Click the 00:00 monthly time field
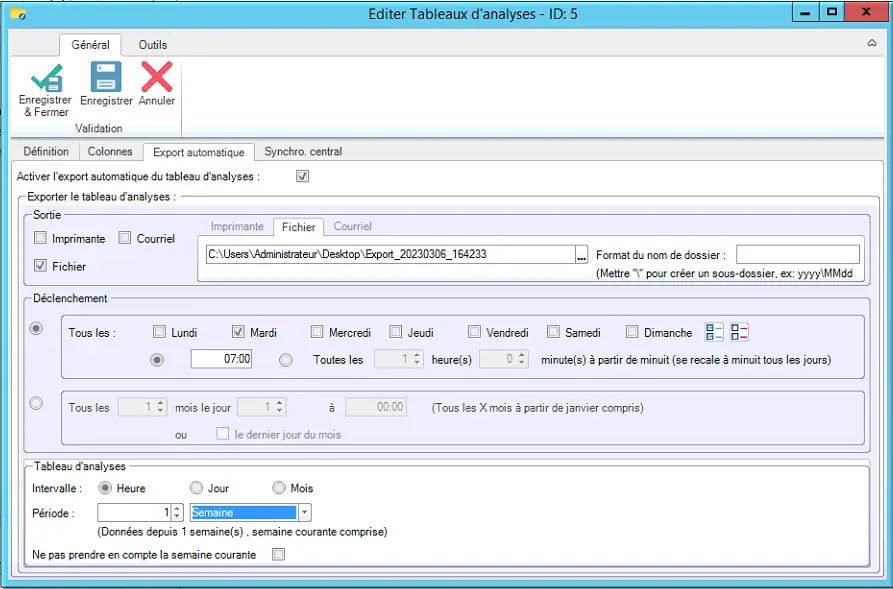Image resolution: width=893 pixels, height=589 pixels. pyautogui.click(x=376, y=407)
